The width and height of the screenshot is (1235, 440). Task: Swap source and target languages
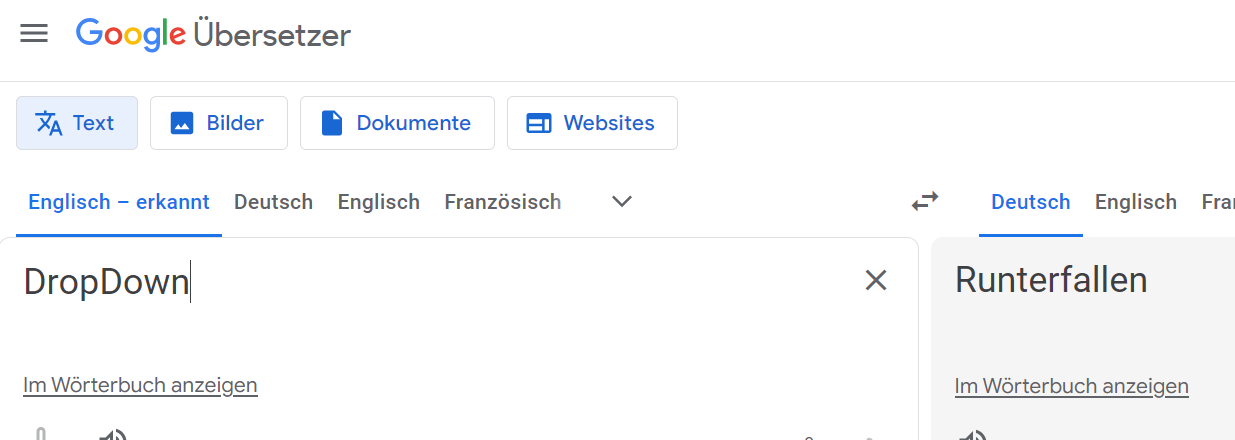925,202
